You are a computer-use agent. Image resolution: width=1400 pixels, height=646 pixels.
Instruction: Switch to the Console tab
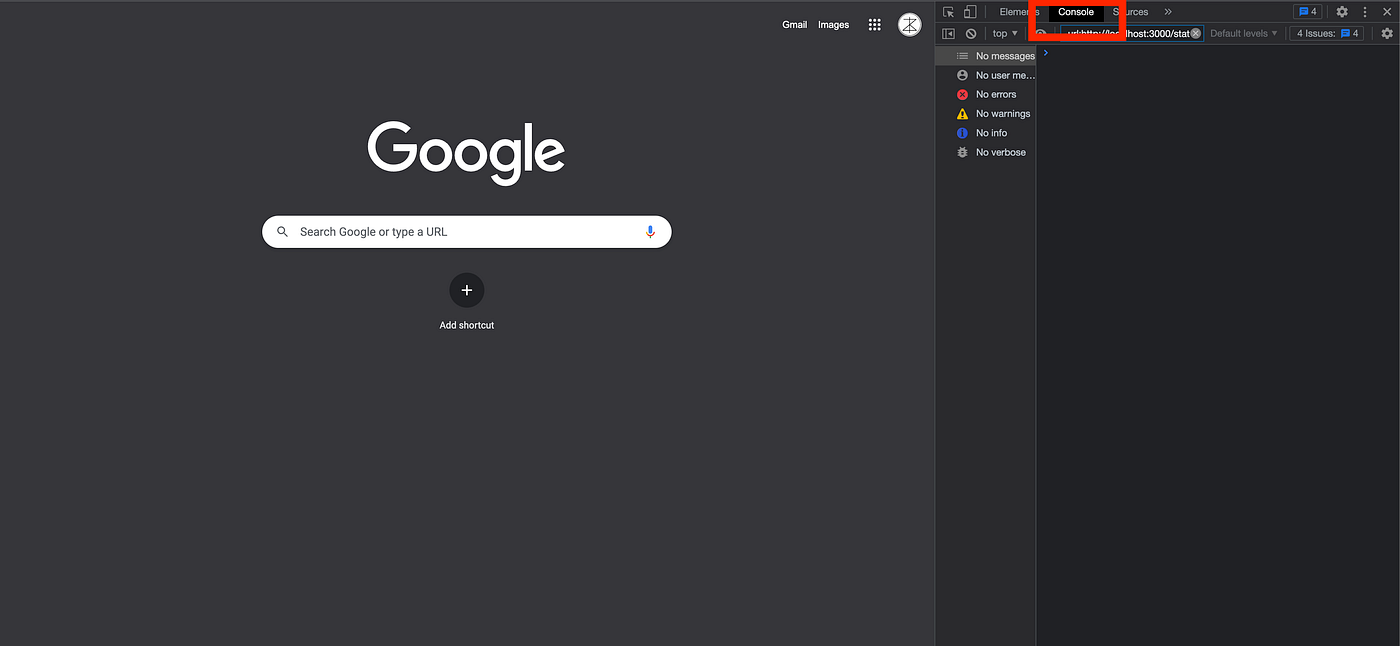pos(1076,12)
